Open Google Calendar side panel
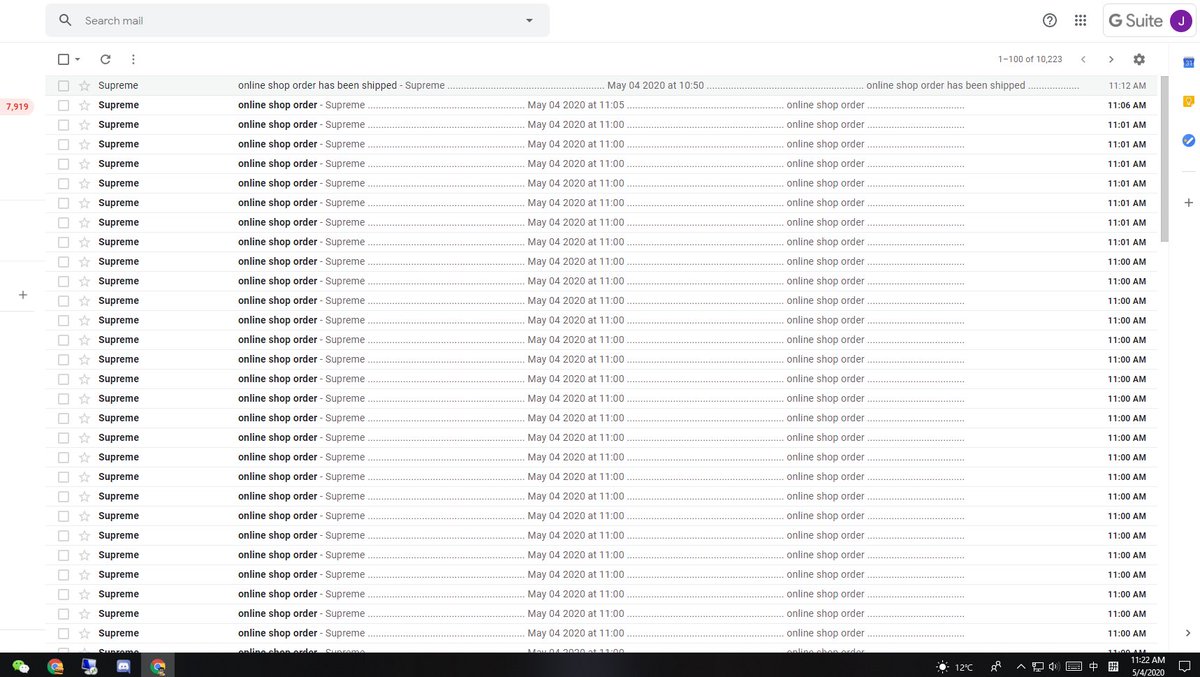Viewport: 1200px width, 677px height. tap(1189, 62)
